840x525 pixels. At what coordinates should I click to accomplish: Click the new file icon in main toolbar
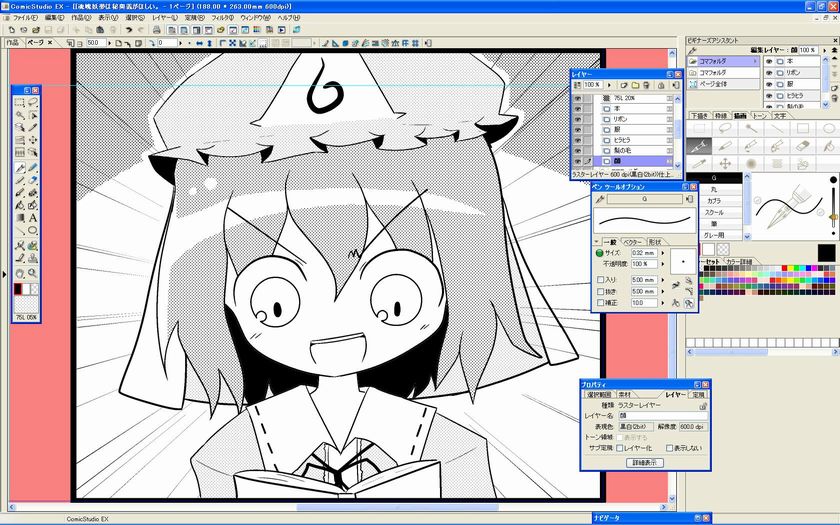pos(12,30)
